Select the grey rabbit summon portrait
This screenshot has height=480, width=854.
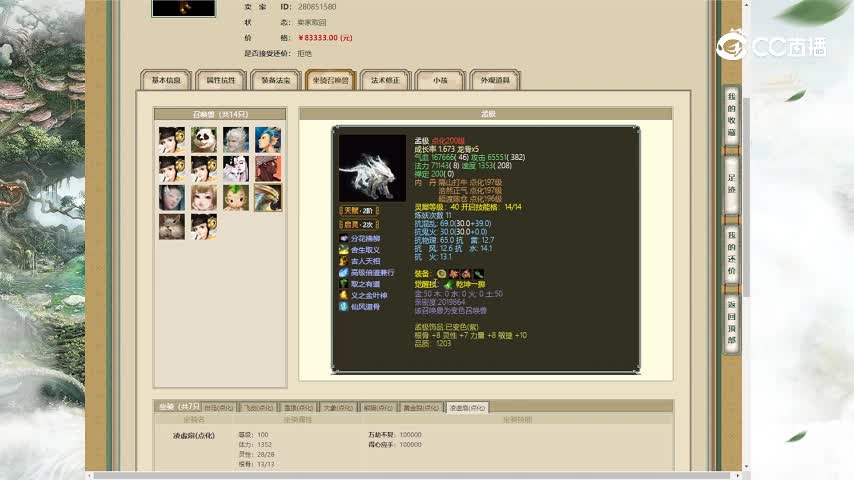172,227
